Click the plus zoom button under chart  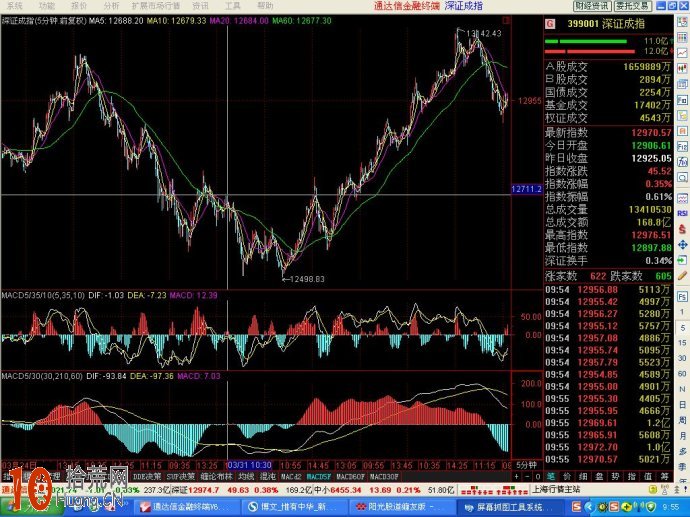point(517,477)
